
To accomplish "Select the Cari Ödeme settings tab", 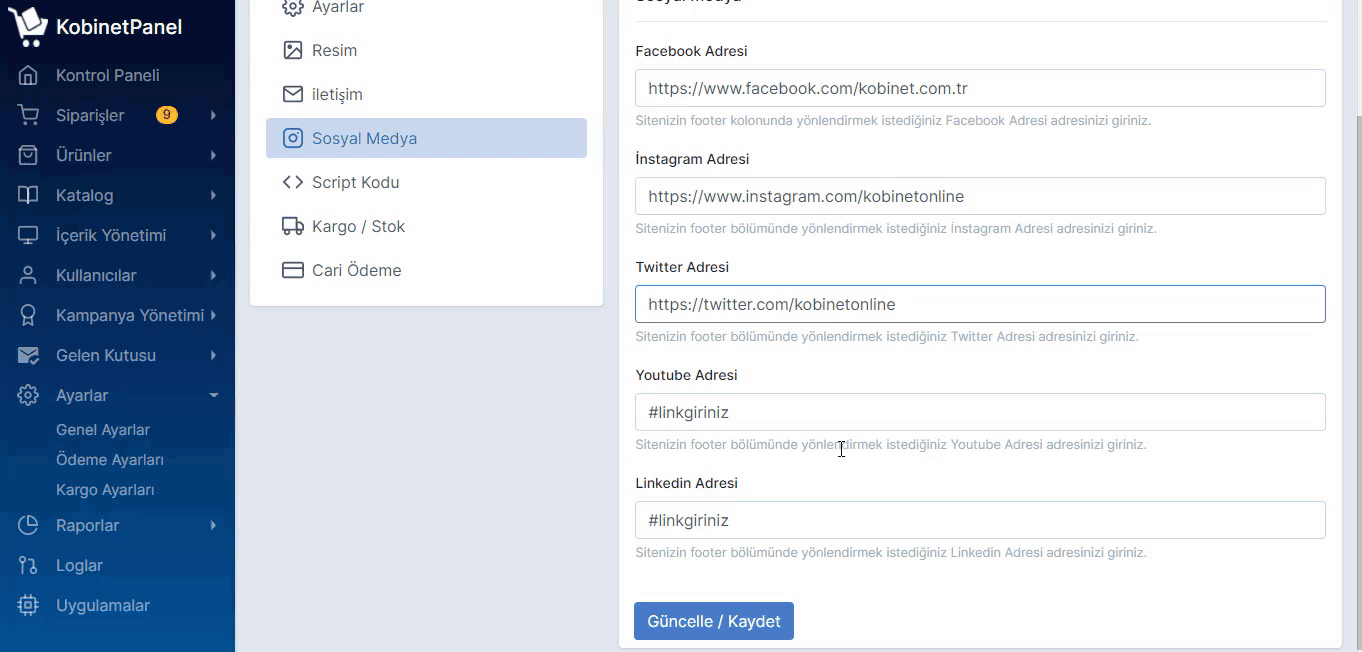I will [x=426, y=270].
